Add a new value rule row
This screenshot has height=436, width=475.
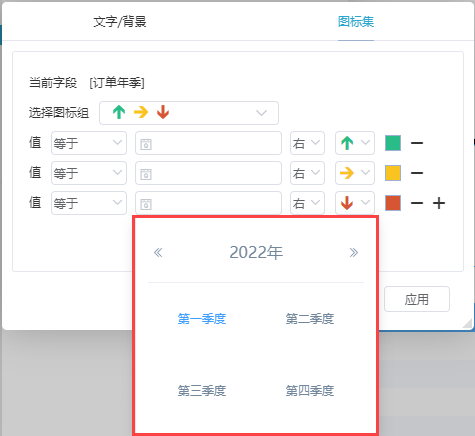tap(439, 203)
